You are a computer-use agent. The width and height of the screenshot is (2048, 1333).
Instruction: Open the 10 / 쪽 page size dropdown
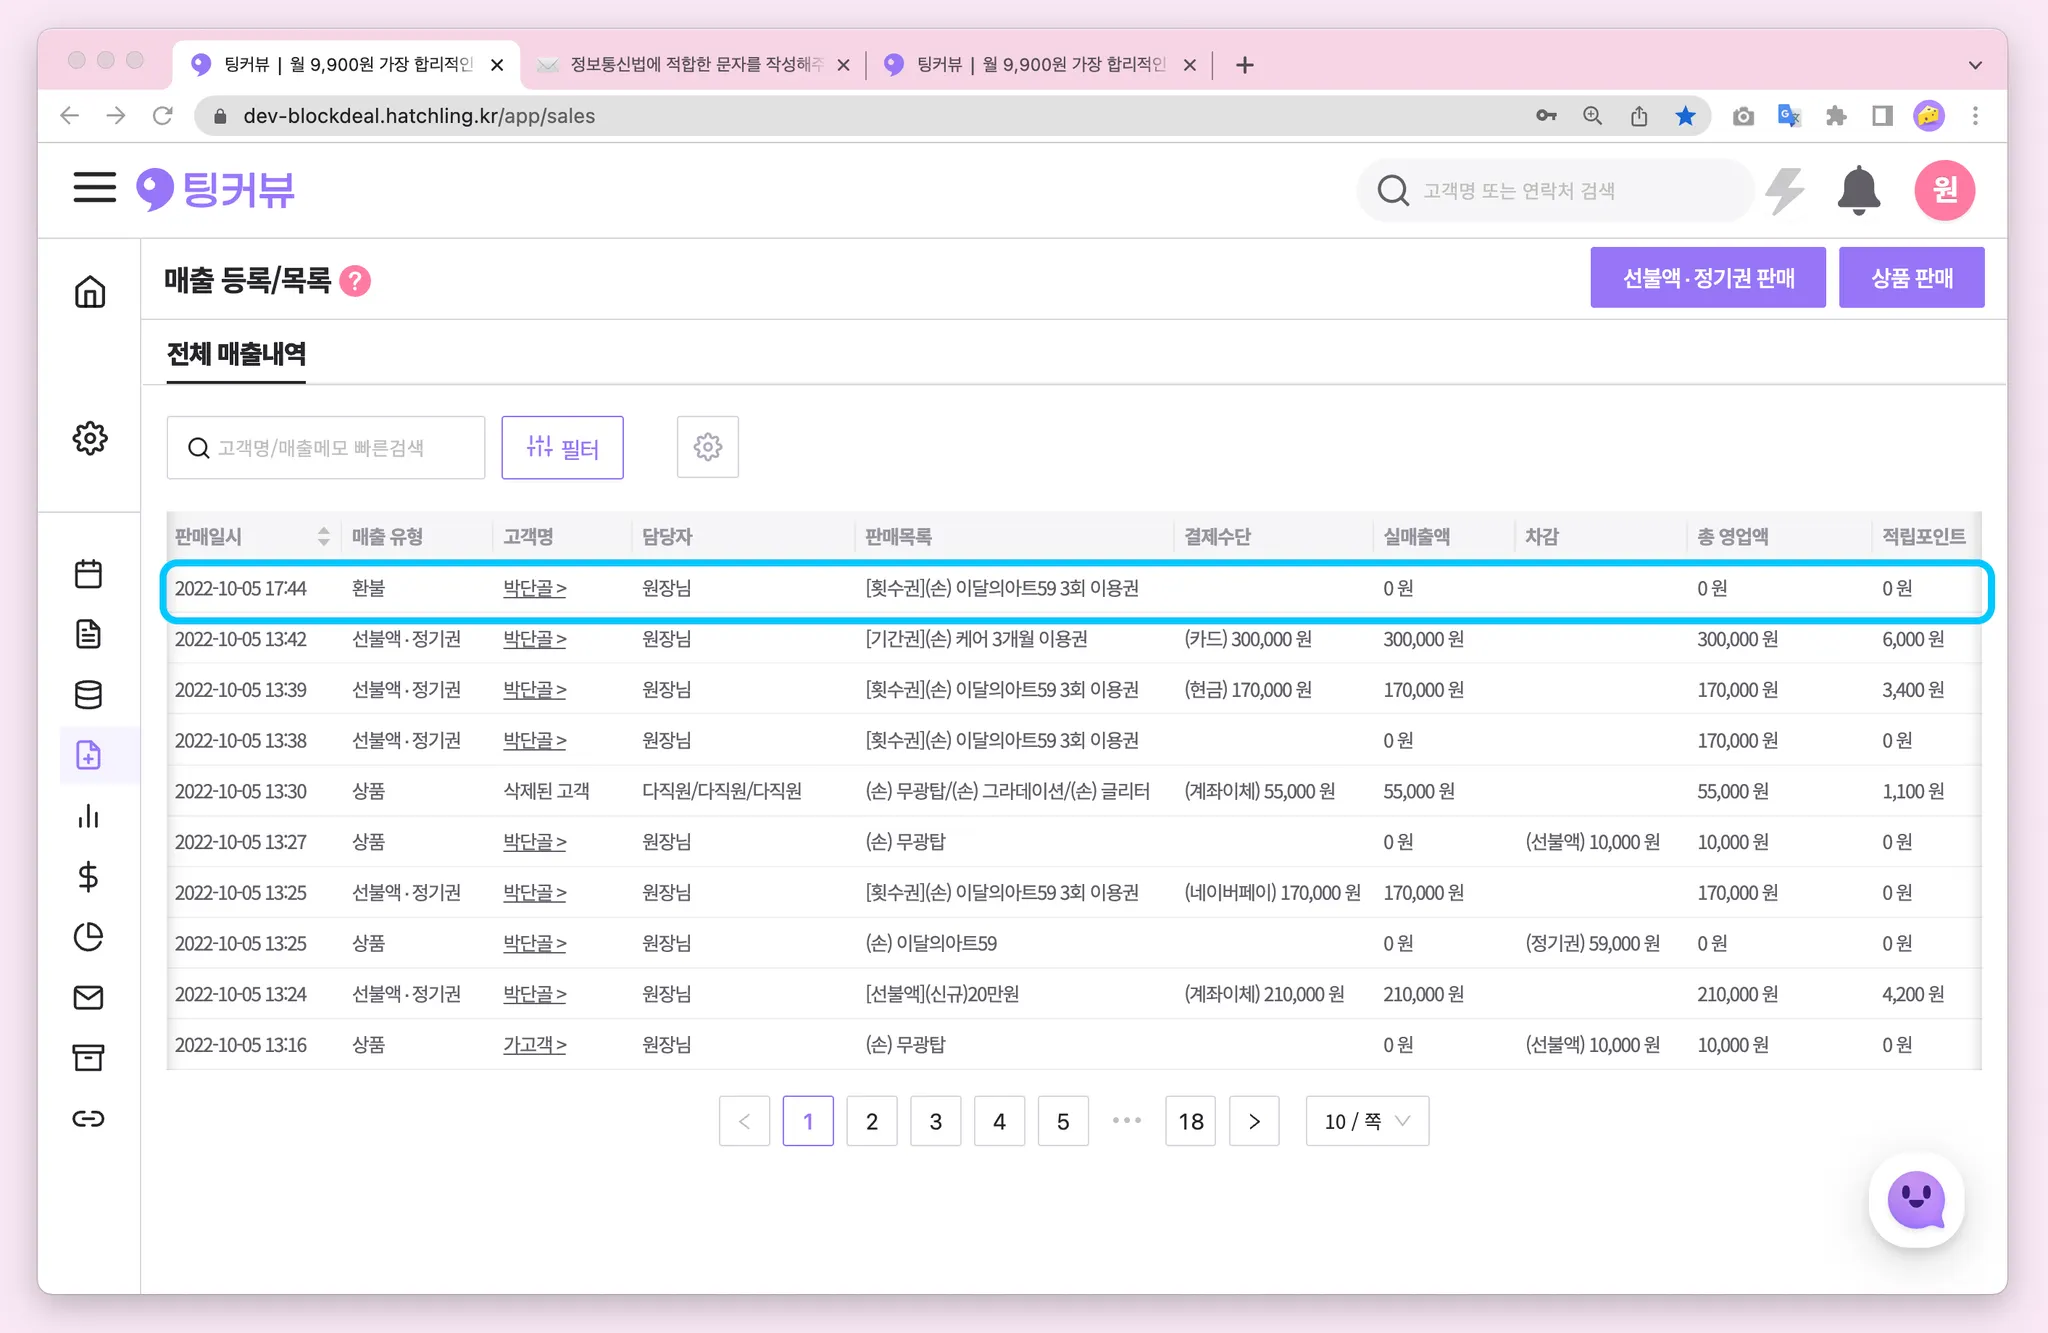[1366, 1121]
